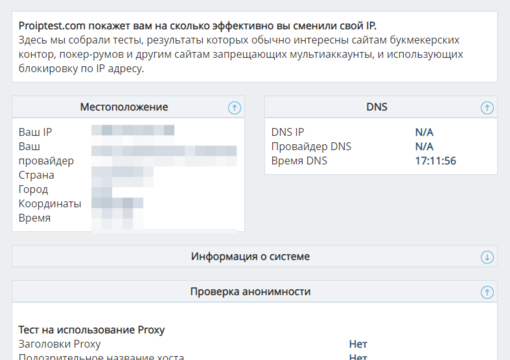This screenshot has height=360, width=510.
Task: Select the Координаты label
Action: (50, 204)
